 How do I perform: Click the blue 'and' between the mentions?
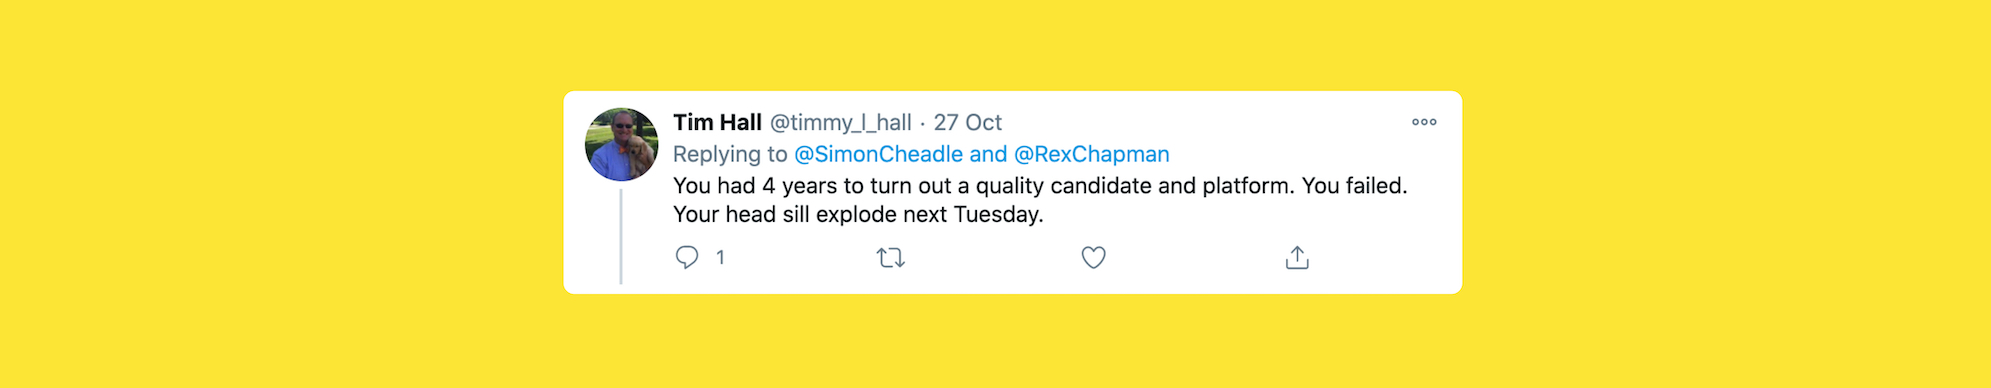click(x=988, y=154)
